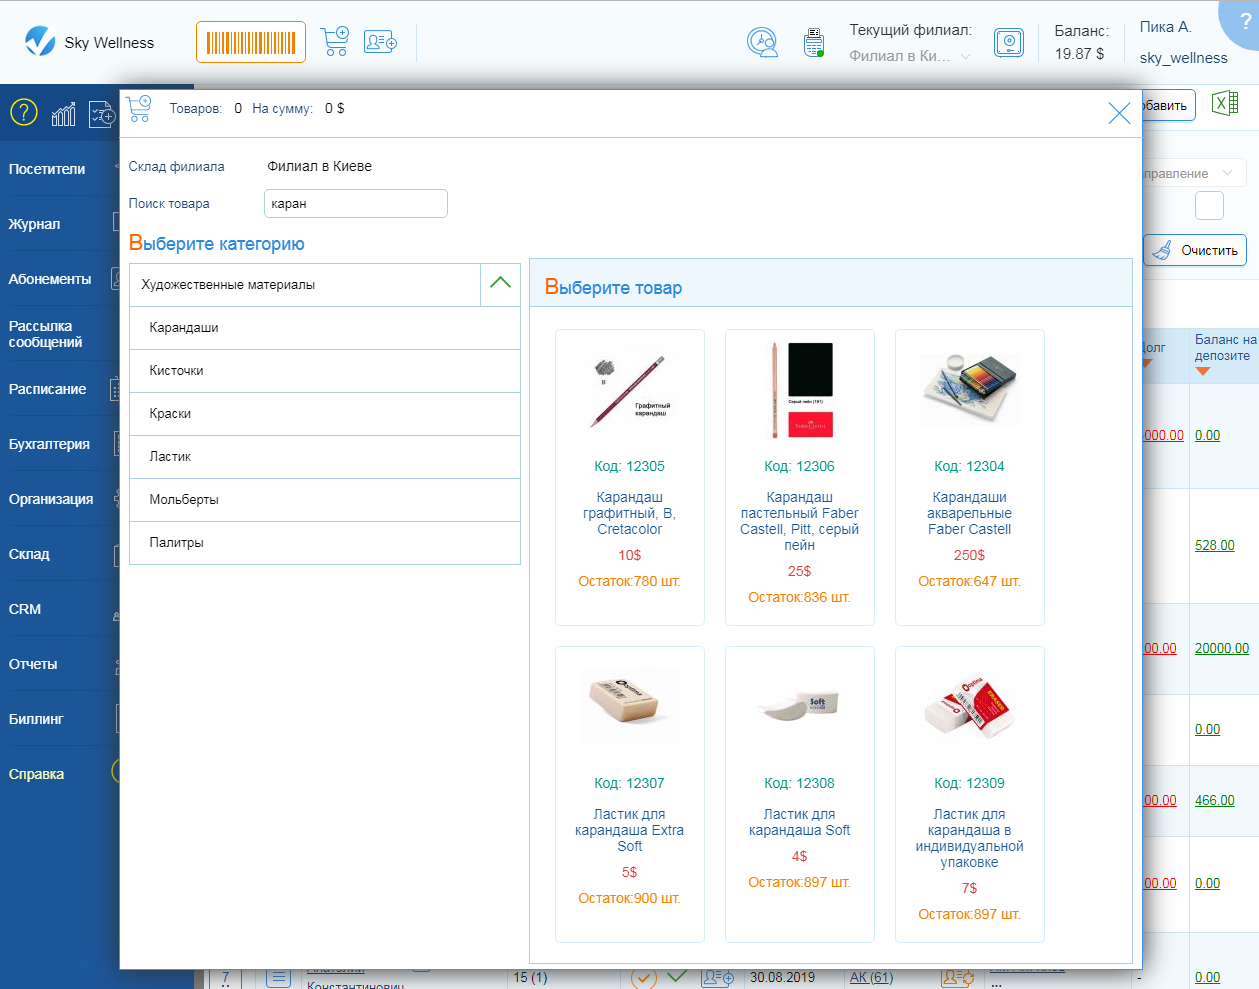Viewport: 1259px width, 989px height.
Task: Tick the empty checkbox above Очистить
Action: [x=1209, y=205]
